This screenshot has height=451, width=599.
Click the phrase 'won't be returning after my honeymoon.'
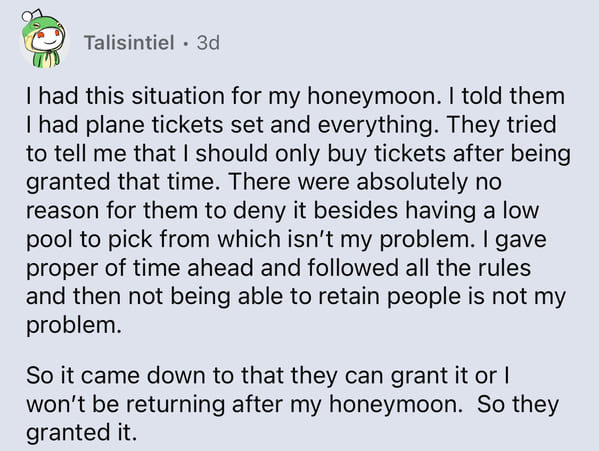[x=244, y=404]
